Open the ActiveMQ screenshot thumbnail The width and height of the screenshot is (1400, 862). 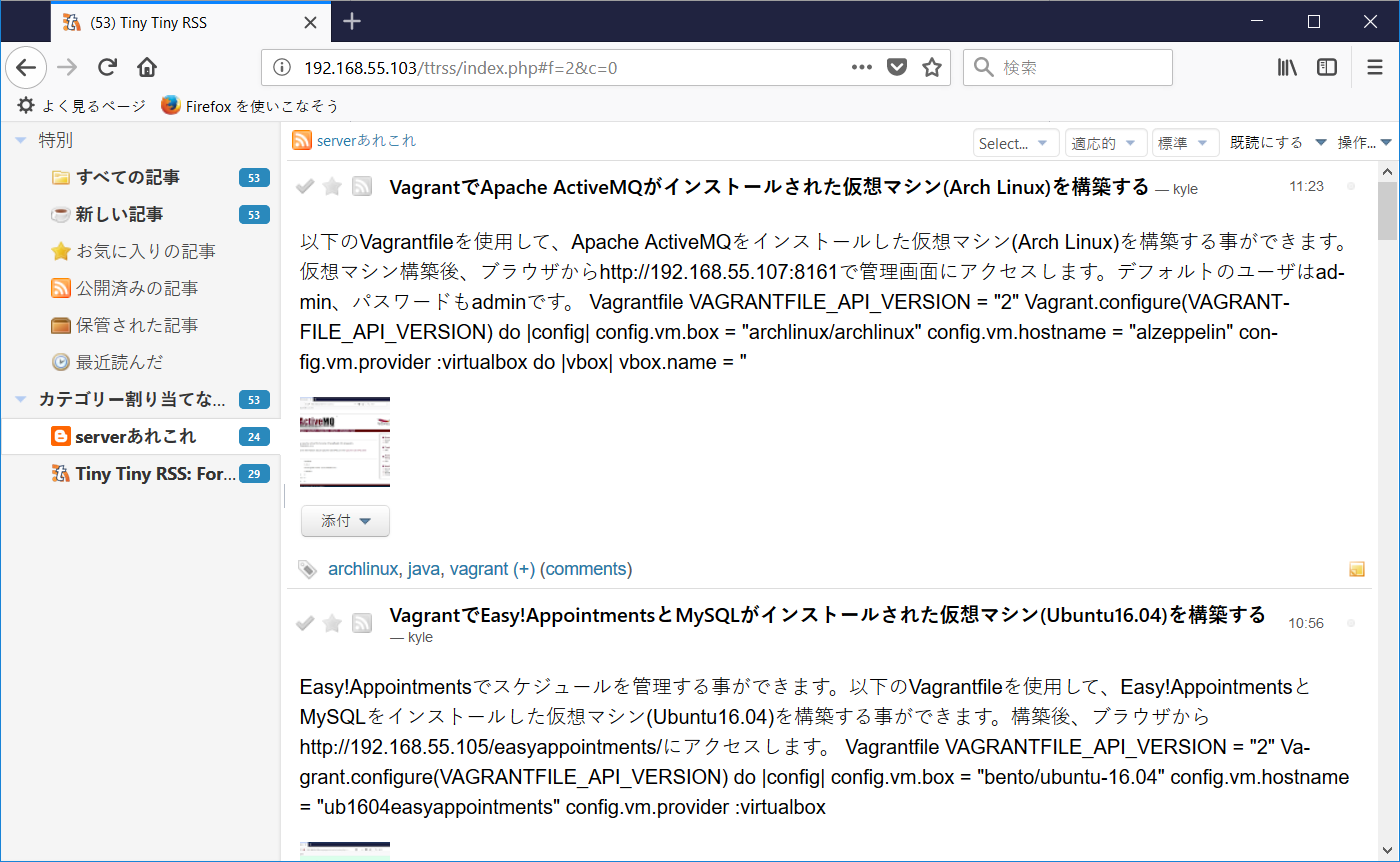345,442
